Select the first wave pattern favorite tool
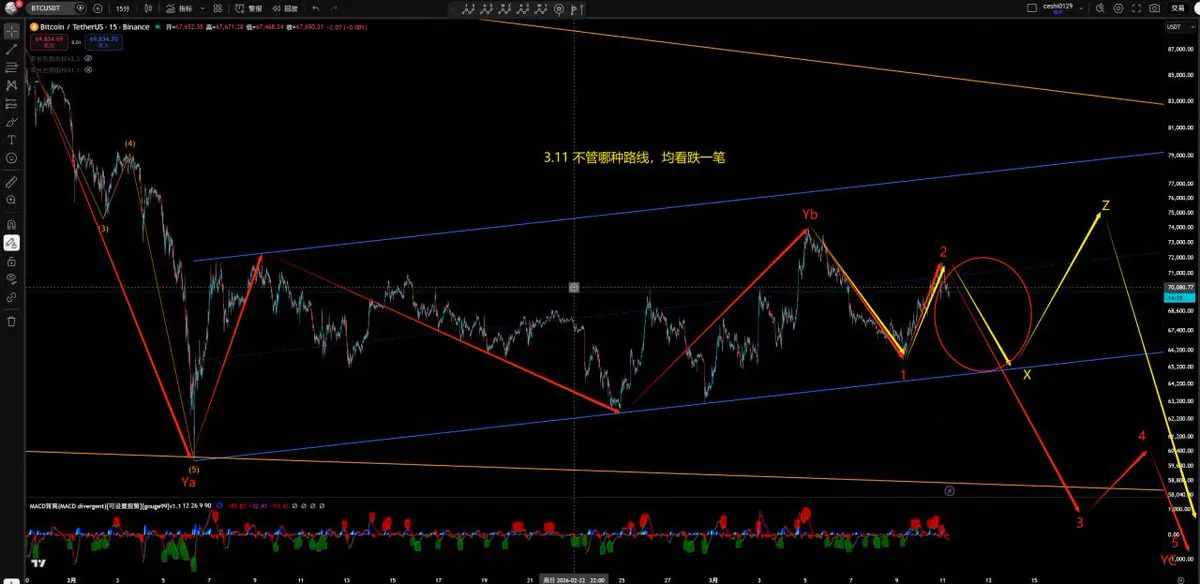The width and height of the screenshot is (1200, 584). click(x=468, y=8)
